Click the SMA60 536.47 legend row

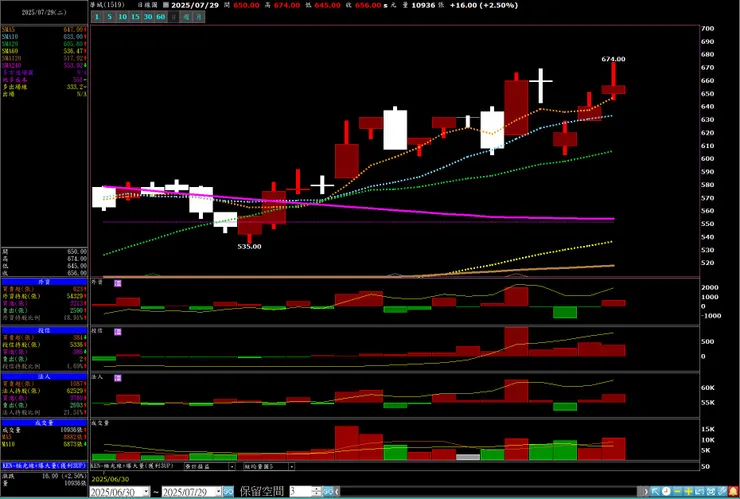tap(44, 51)
